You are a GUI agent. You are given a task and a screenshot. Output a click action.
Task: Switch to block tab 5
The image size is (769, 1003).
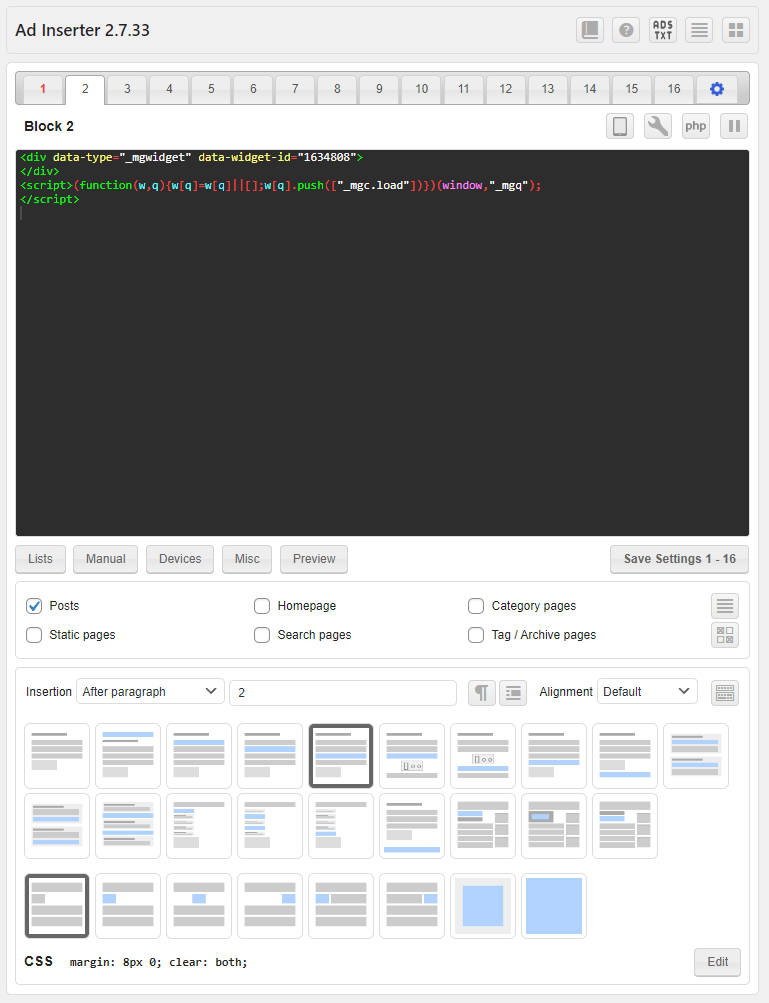(211, 89)
